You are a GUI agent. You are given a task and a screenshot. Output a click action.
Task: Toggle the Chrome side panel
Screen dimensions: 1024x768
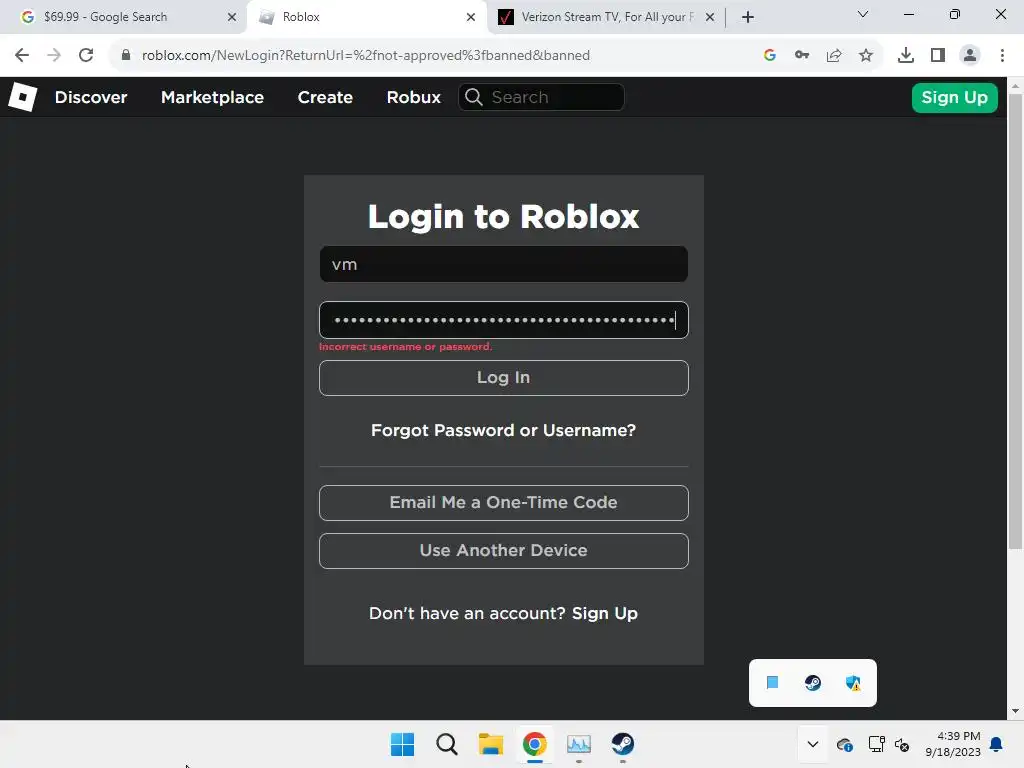[x=938, y=55]
